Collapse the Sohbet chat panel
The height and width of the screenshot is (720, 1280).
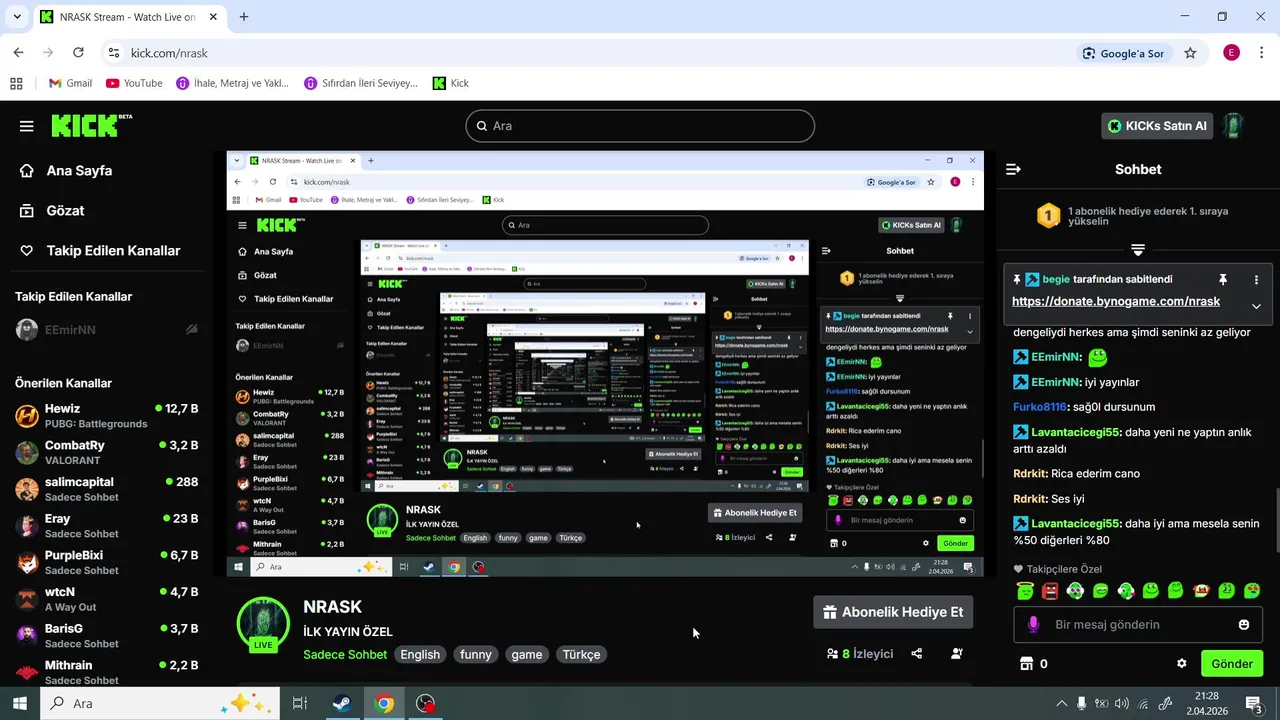1013,169
